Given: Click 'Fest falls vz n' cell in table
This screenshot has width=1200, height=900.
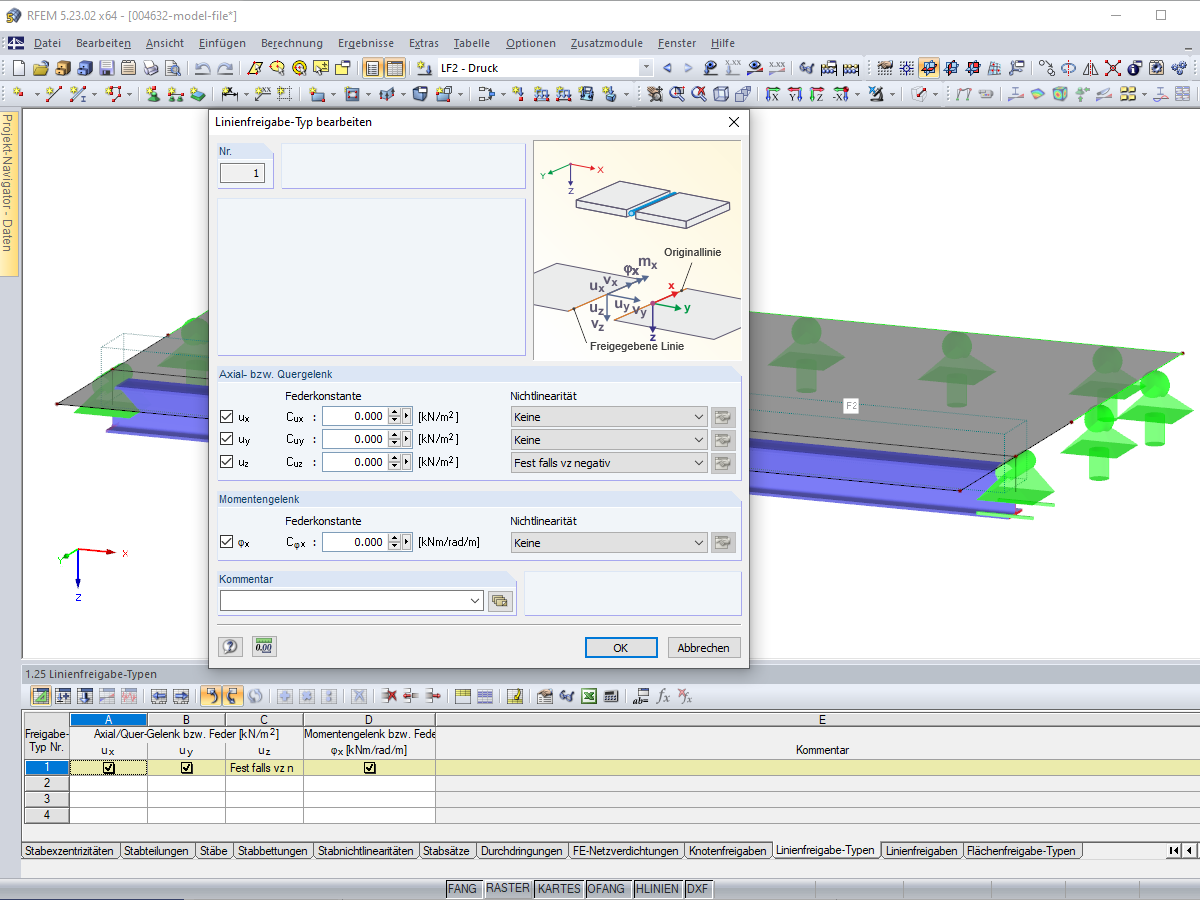Looking at the screenshot, I should pos(264,768).
